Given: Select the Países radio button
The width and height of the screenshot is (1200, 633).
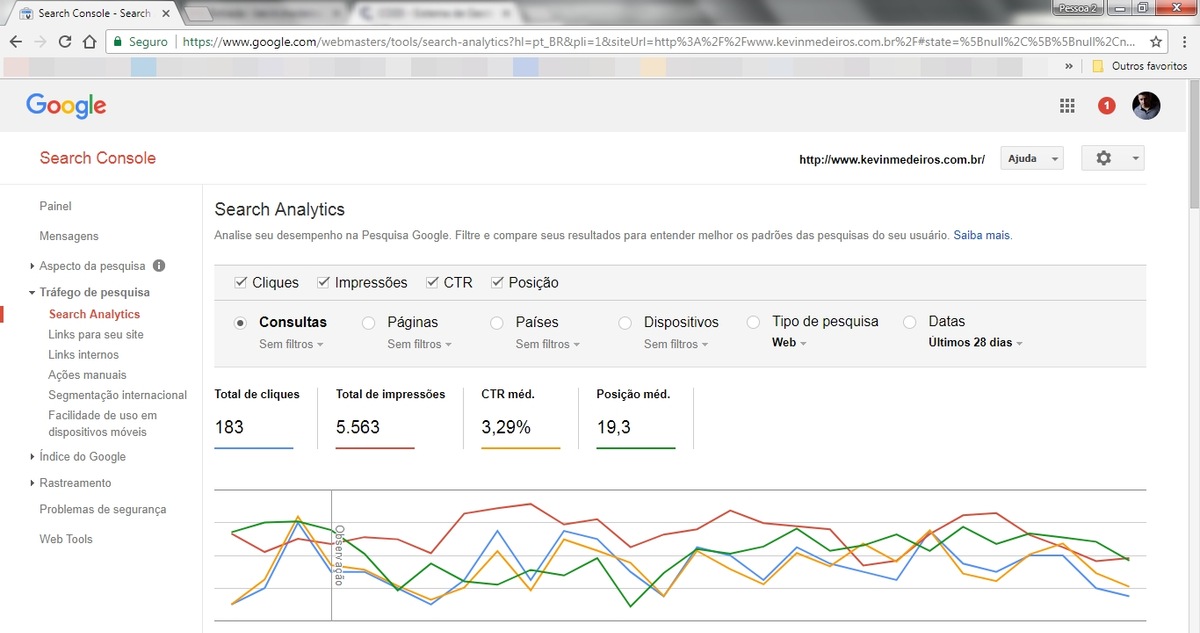Looking at the screenshot, I should (x=497, y=323).
